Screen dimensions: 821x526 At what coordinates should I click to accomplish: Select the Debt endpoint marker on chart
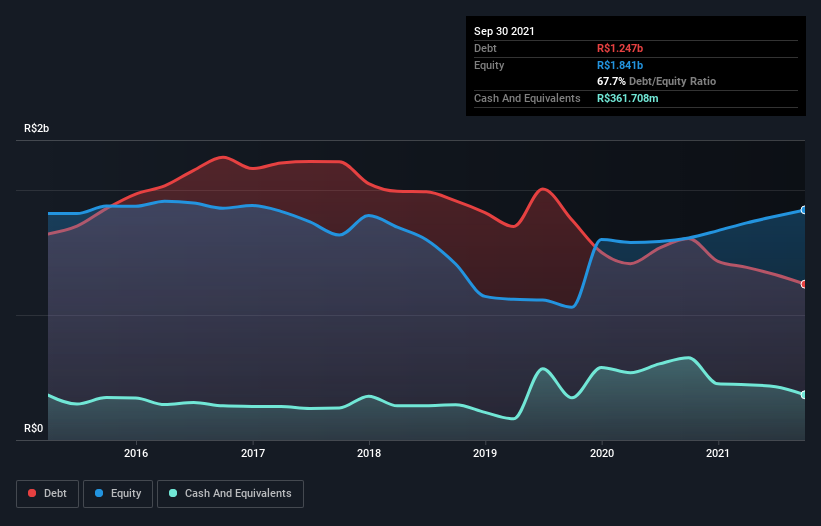[x=804, y=284]
